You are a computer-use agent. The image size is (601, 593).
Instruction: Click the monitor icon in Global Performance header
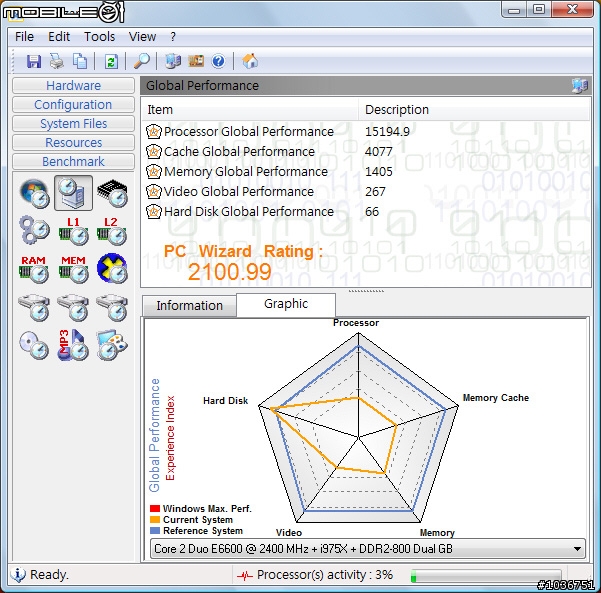[x=580, y=85]
